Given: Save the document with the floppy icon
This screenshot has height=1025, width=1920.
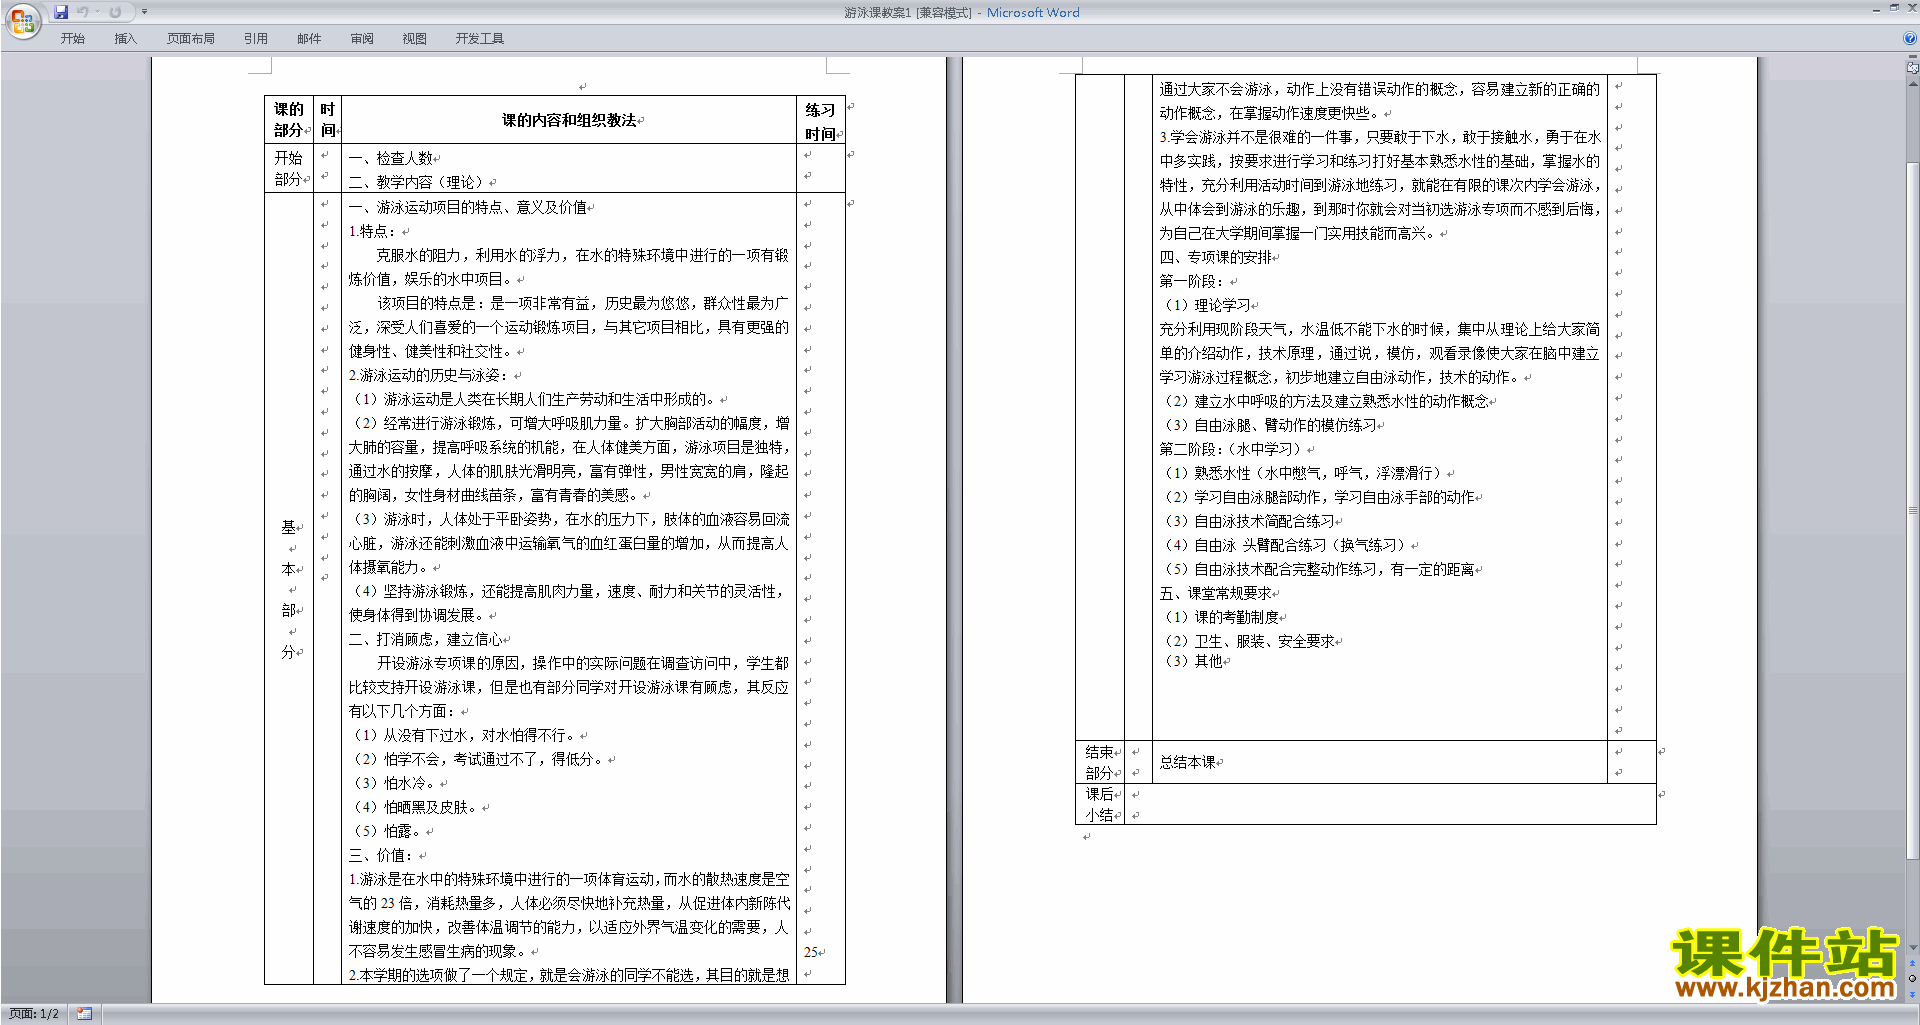Looking at the screenshot, I should 61,12.
